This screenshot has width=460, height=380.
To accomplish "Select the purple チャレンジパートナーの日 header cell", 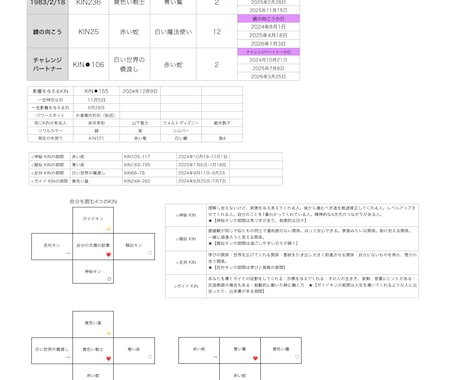I will coord(268,52).
